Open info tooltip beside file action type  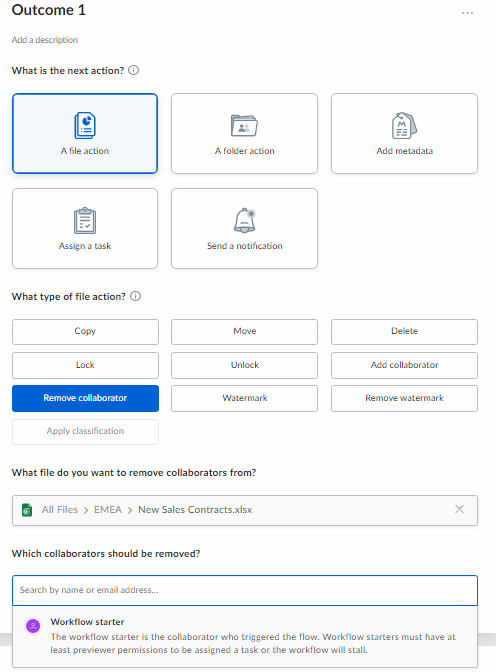click(135, 296)
